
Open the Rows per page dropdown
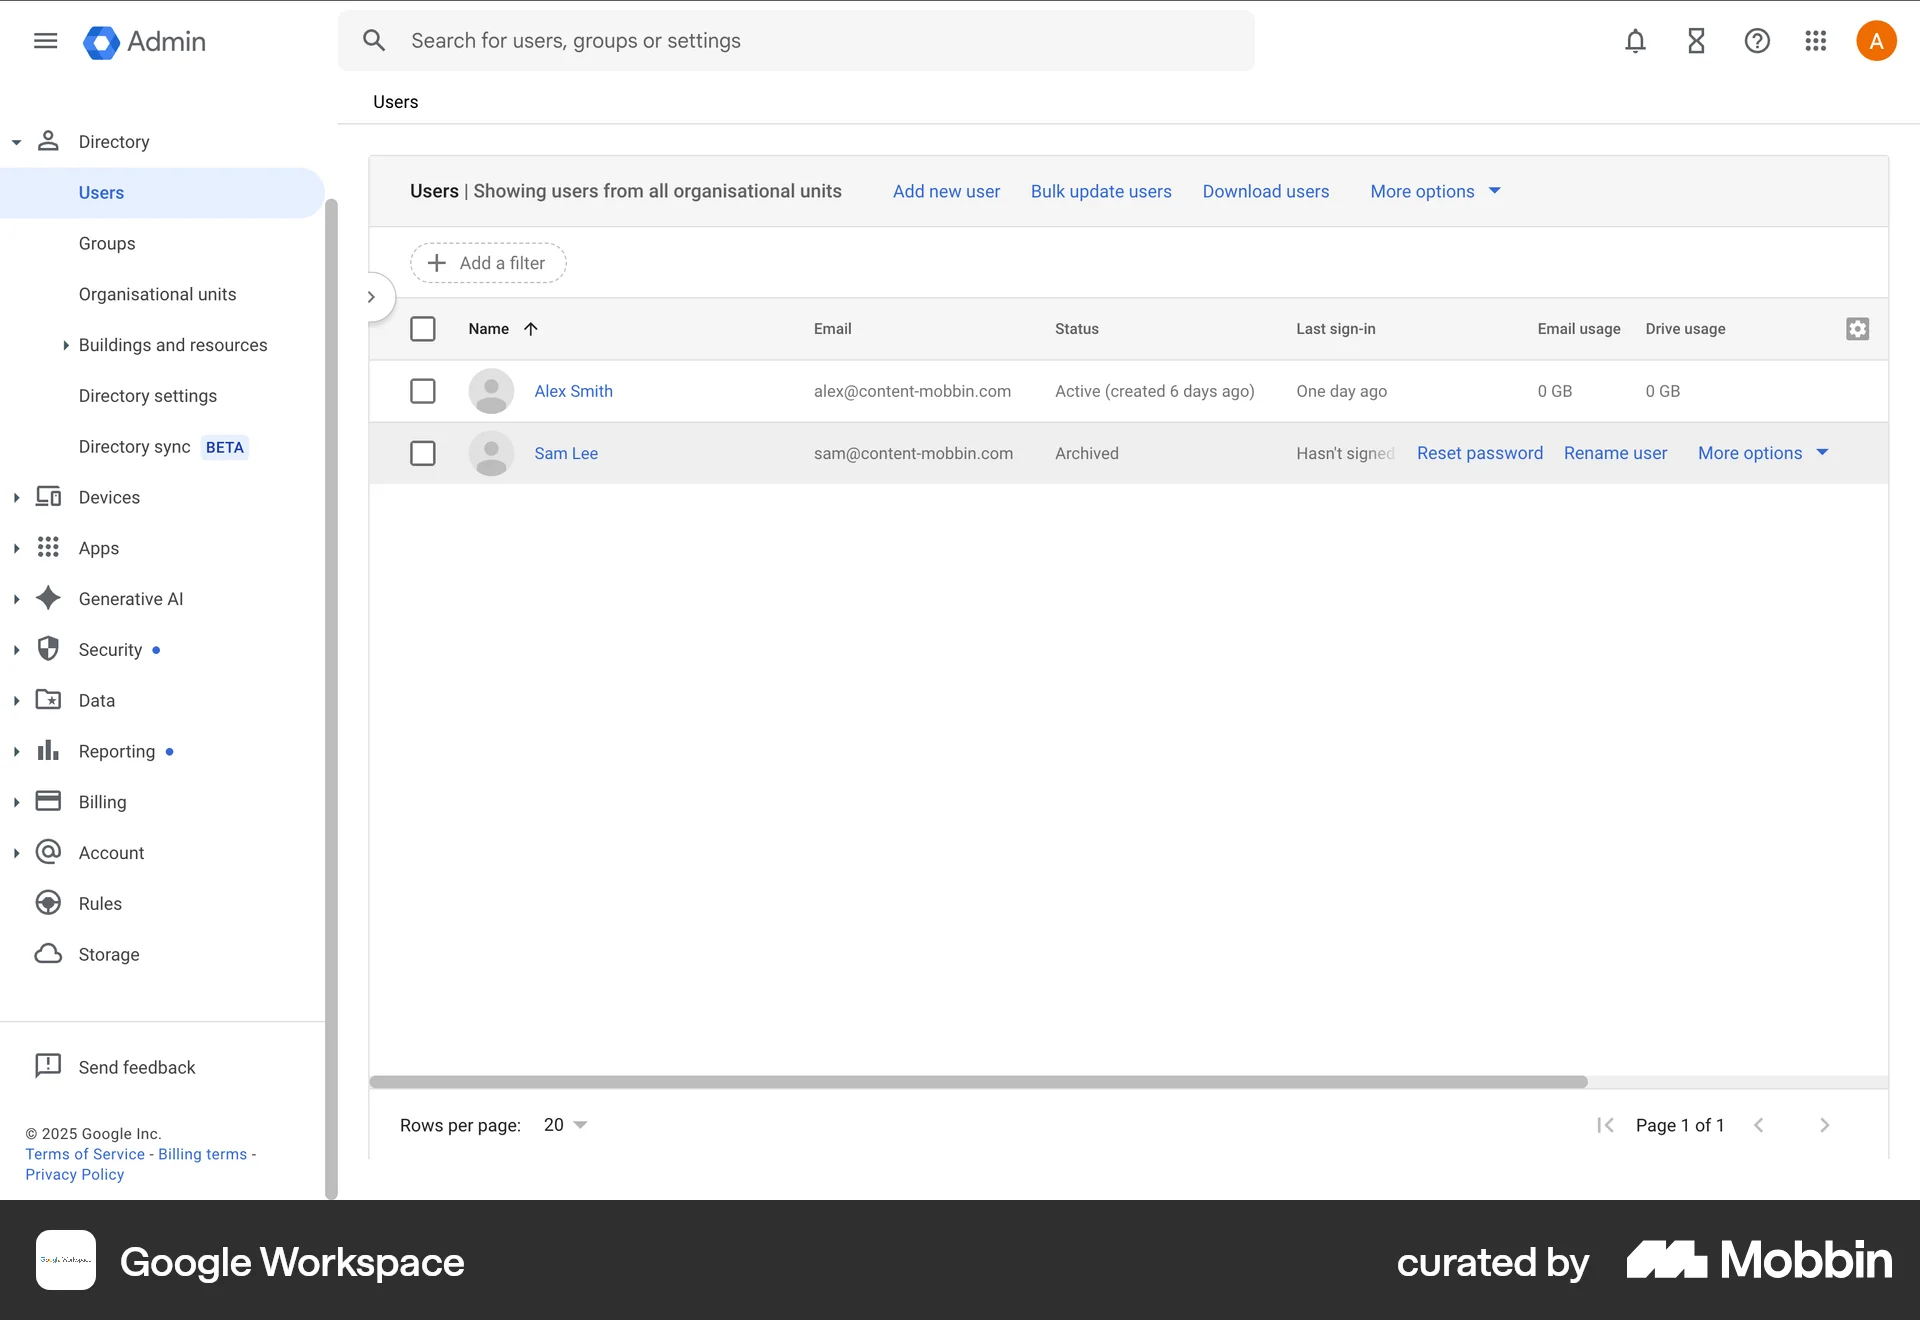point(563,1124)
